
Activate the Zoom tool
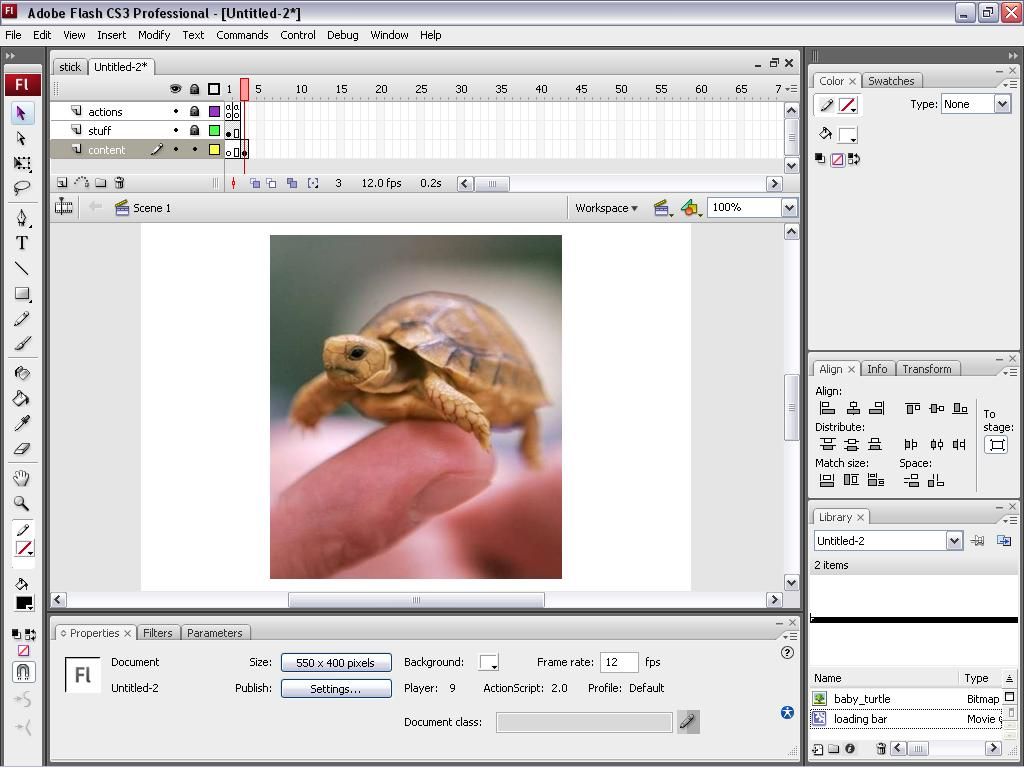pos(21,504)
